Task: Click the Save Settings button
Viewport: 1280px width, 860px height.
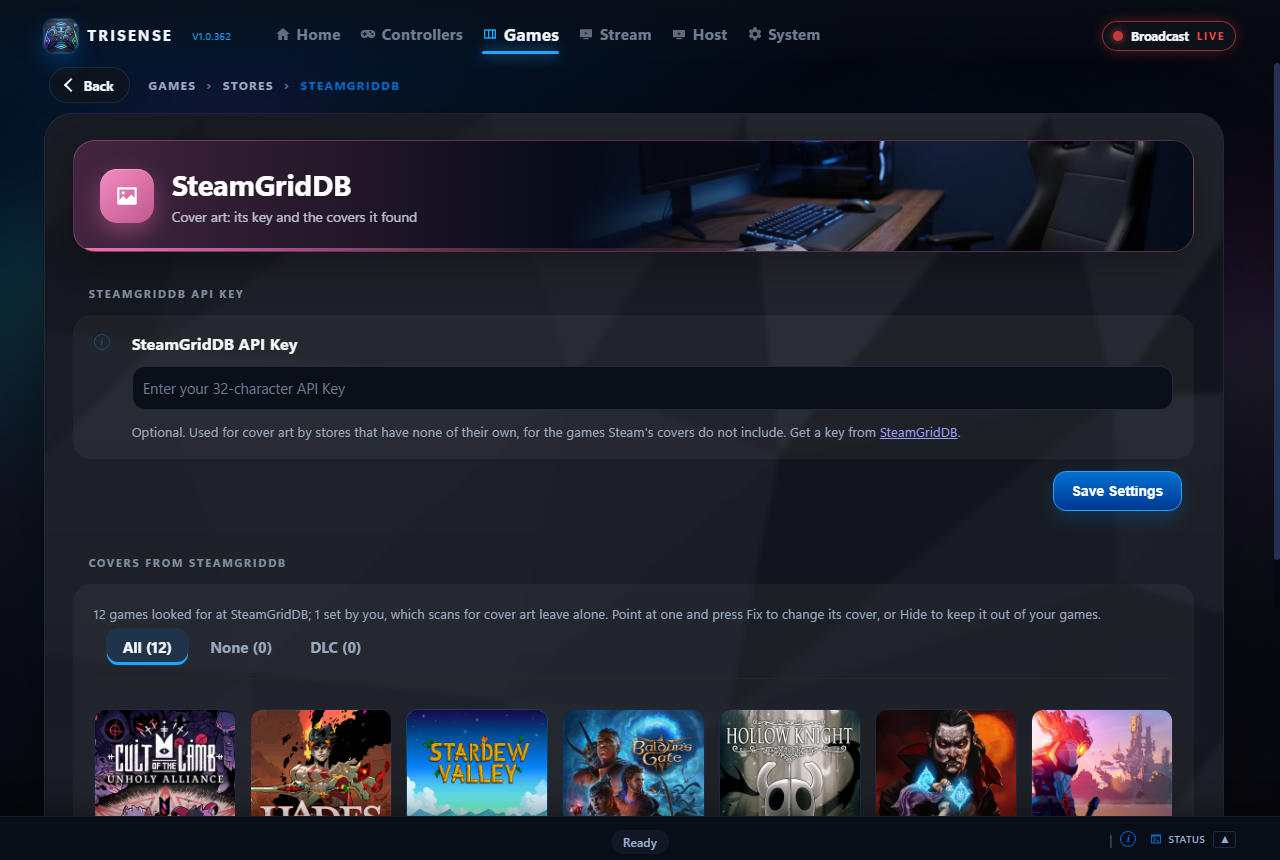Action: (x=1117, y=491)
